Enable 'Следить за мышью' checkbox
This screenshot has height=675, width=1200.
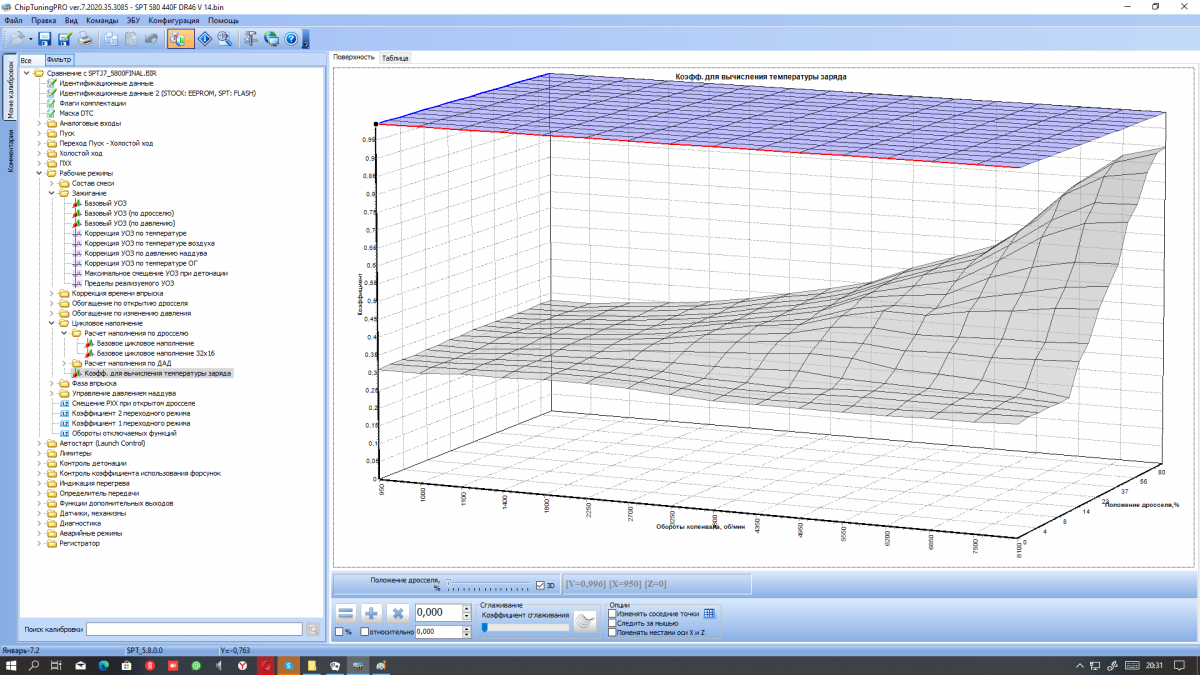(x=612, y=623)
